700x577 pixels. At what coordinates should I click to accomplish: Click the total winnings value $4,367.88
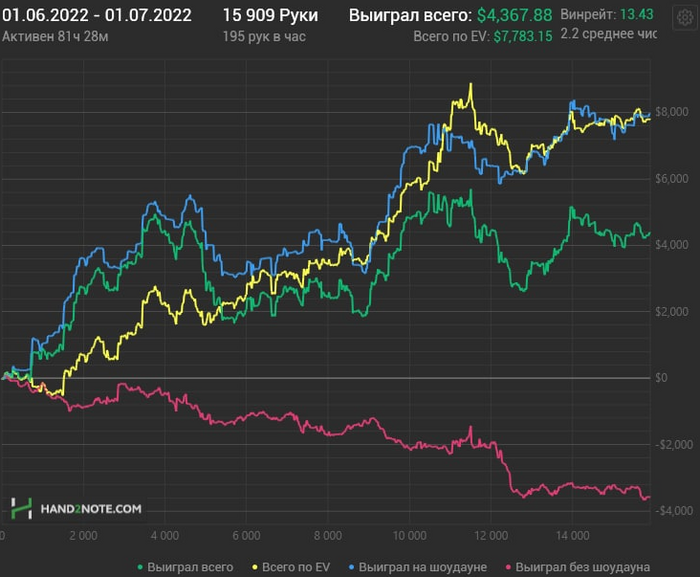click(514, 15)
